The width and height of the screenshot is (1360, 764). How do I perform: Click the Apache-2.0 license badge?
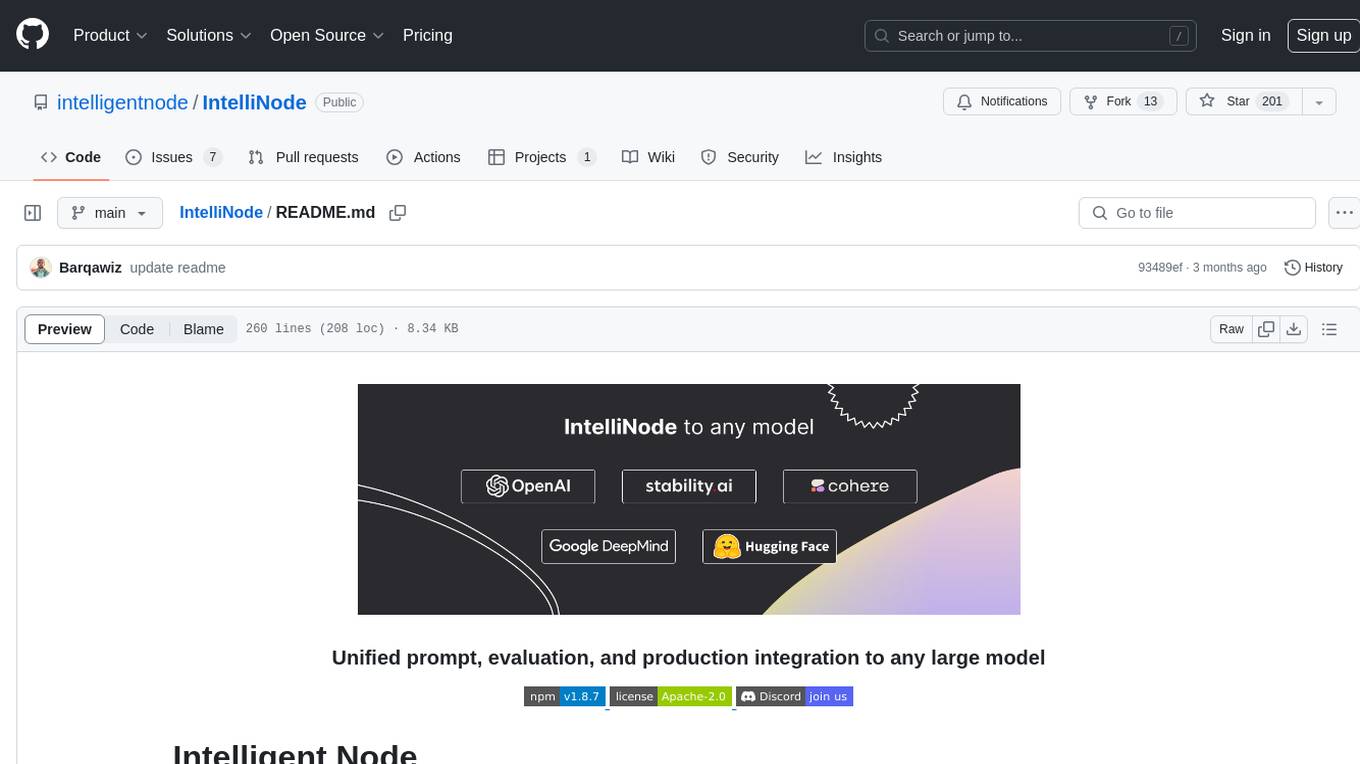670,696
